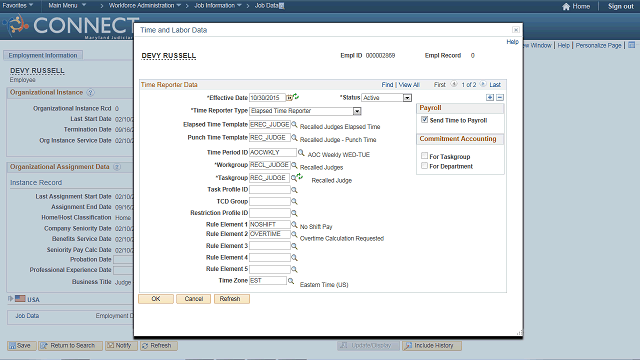The width and height of the screenshot is (640, 360).
Task: Focus the Time Zone field
Action: [x=268, y=280]
